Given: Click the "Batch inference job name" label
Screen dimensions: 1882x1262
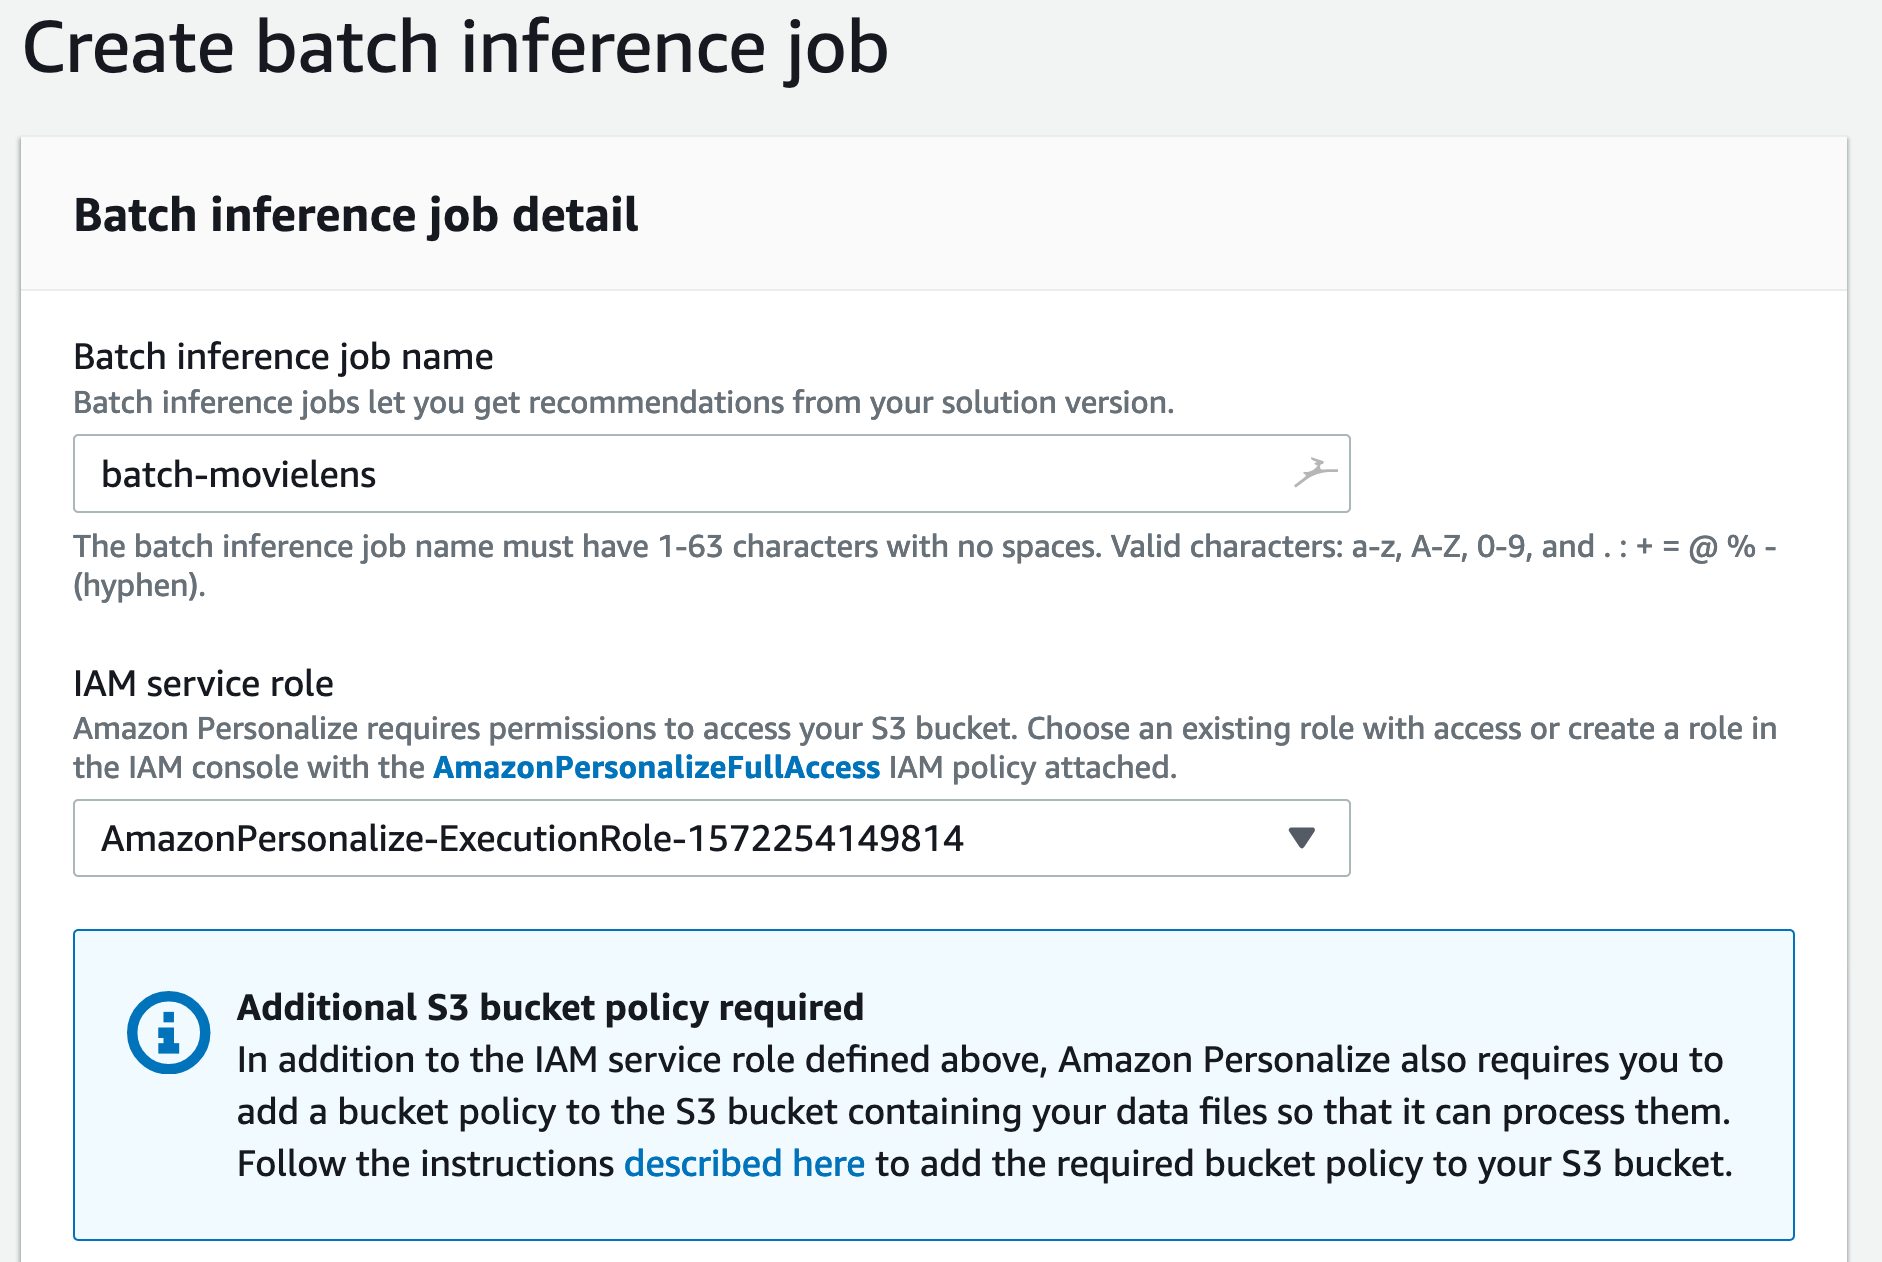Looking at the screenshot, I should (x=283, y=356).
